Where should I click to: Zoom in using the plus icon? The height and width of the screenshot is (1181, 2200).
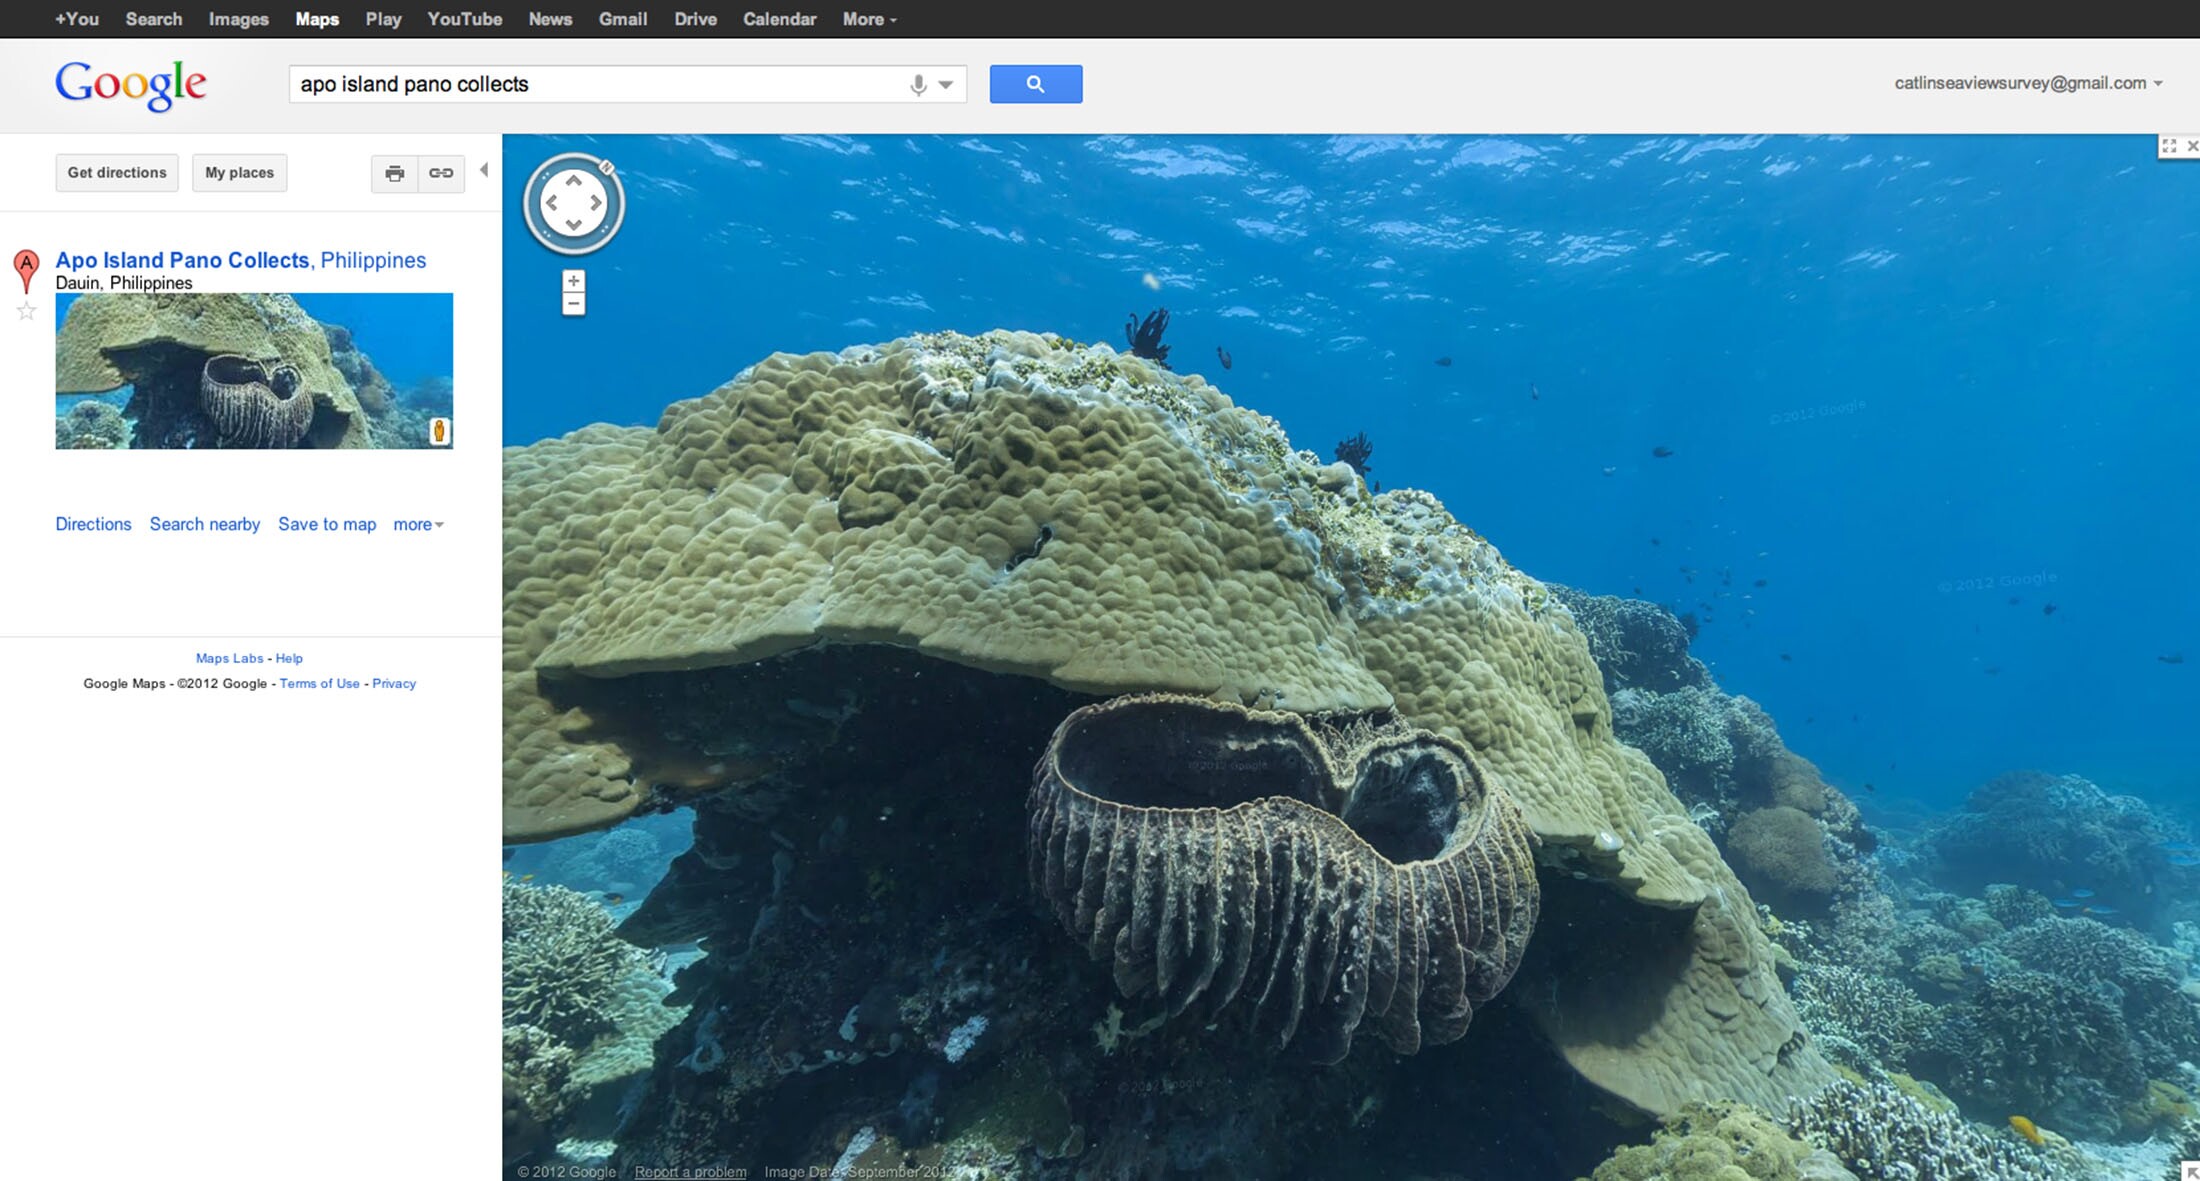(573, 281)
